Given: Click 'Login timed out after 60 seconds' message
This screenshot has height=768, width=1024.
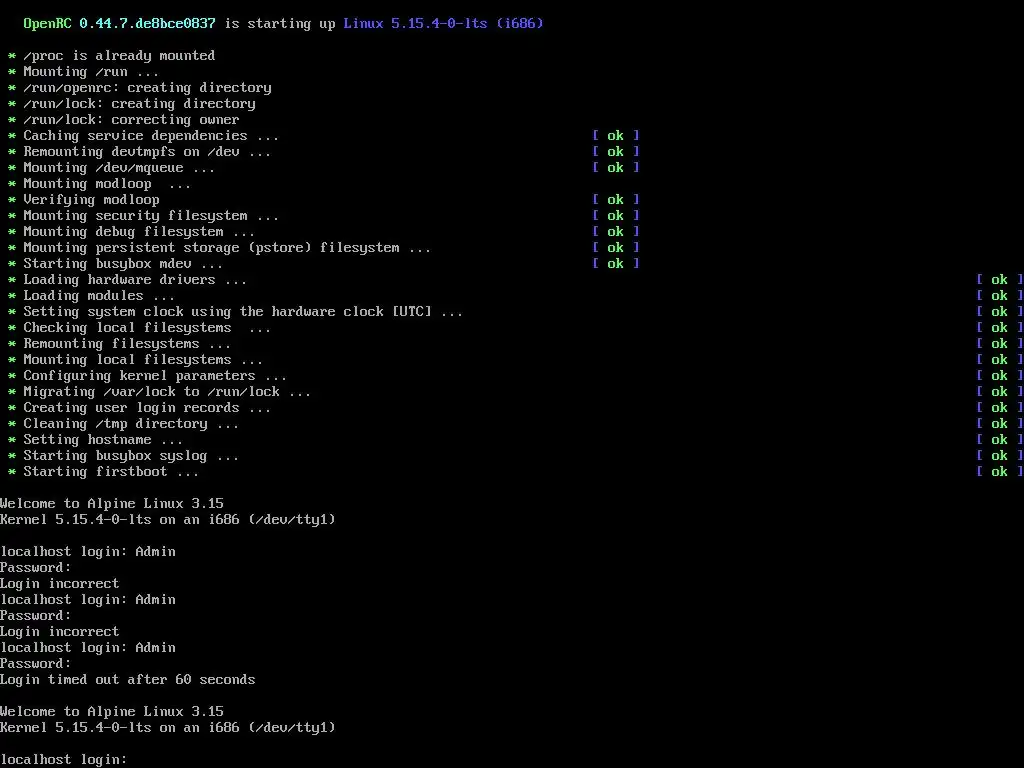Looking at the screenshot, I should click(x=127, y=680).
